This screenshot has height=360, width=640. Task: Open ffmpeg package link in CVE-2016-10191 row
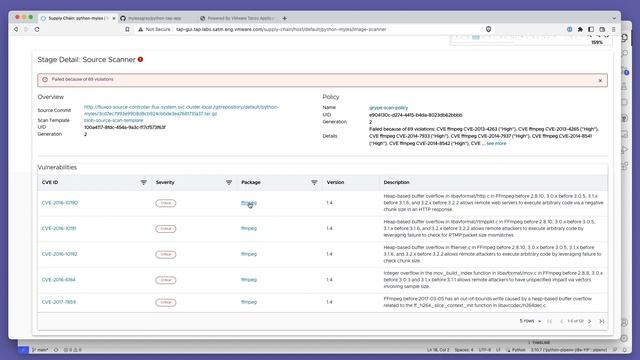(249, 229)
